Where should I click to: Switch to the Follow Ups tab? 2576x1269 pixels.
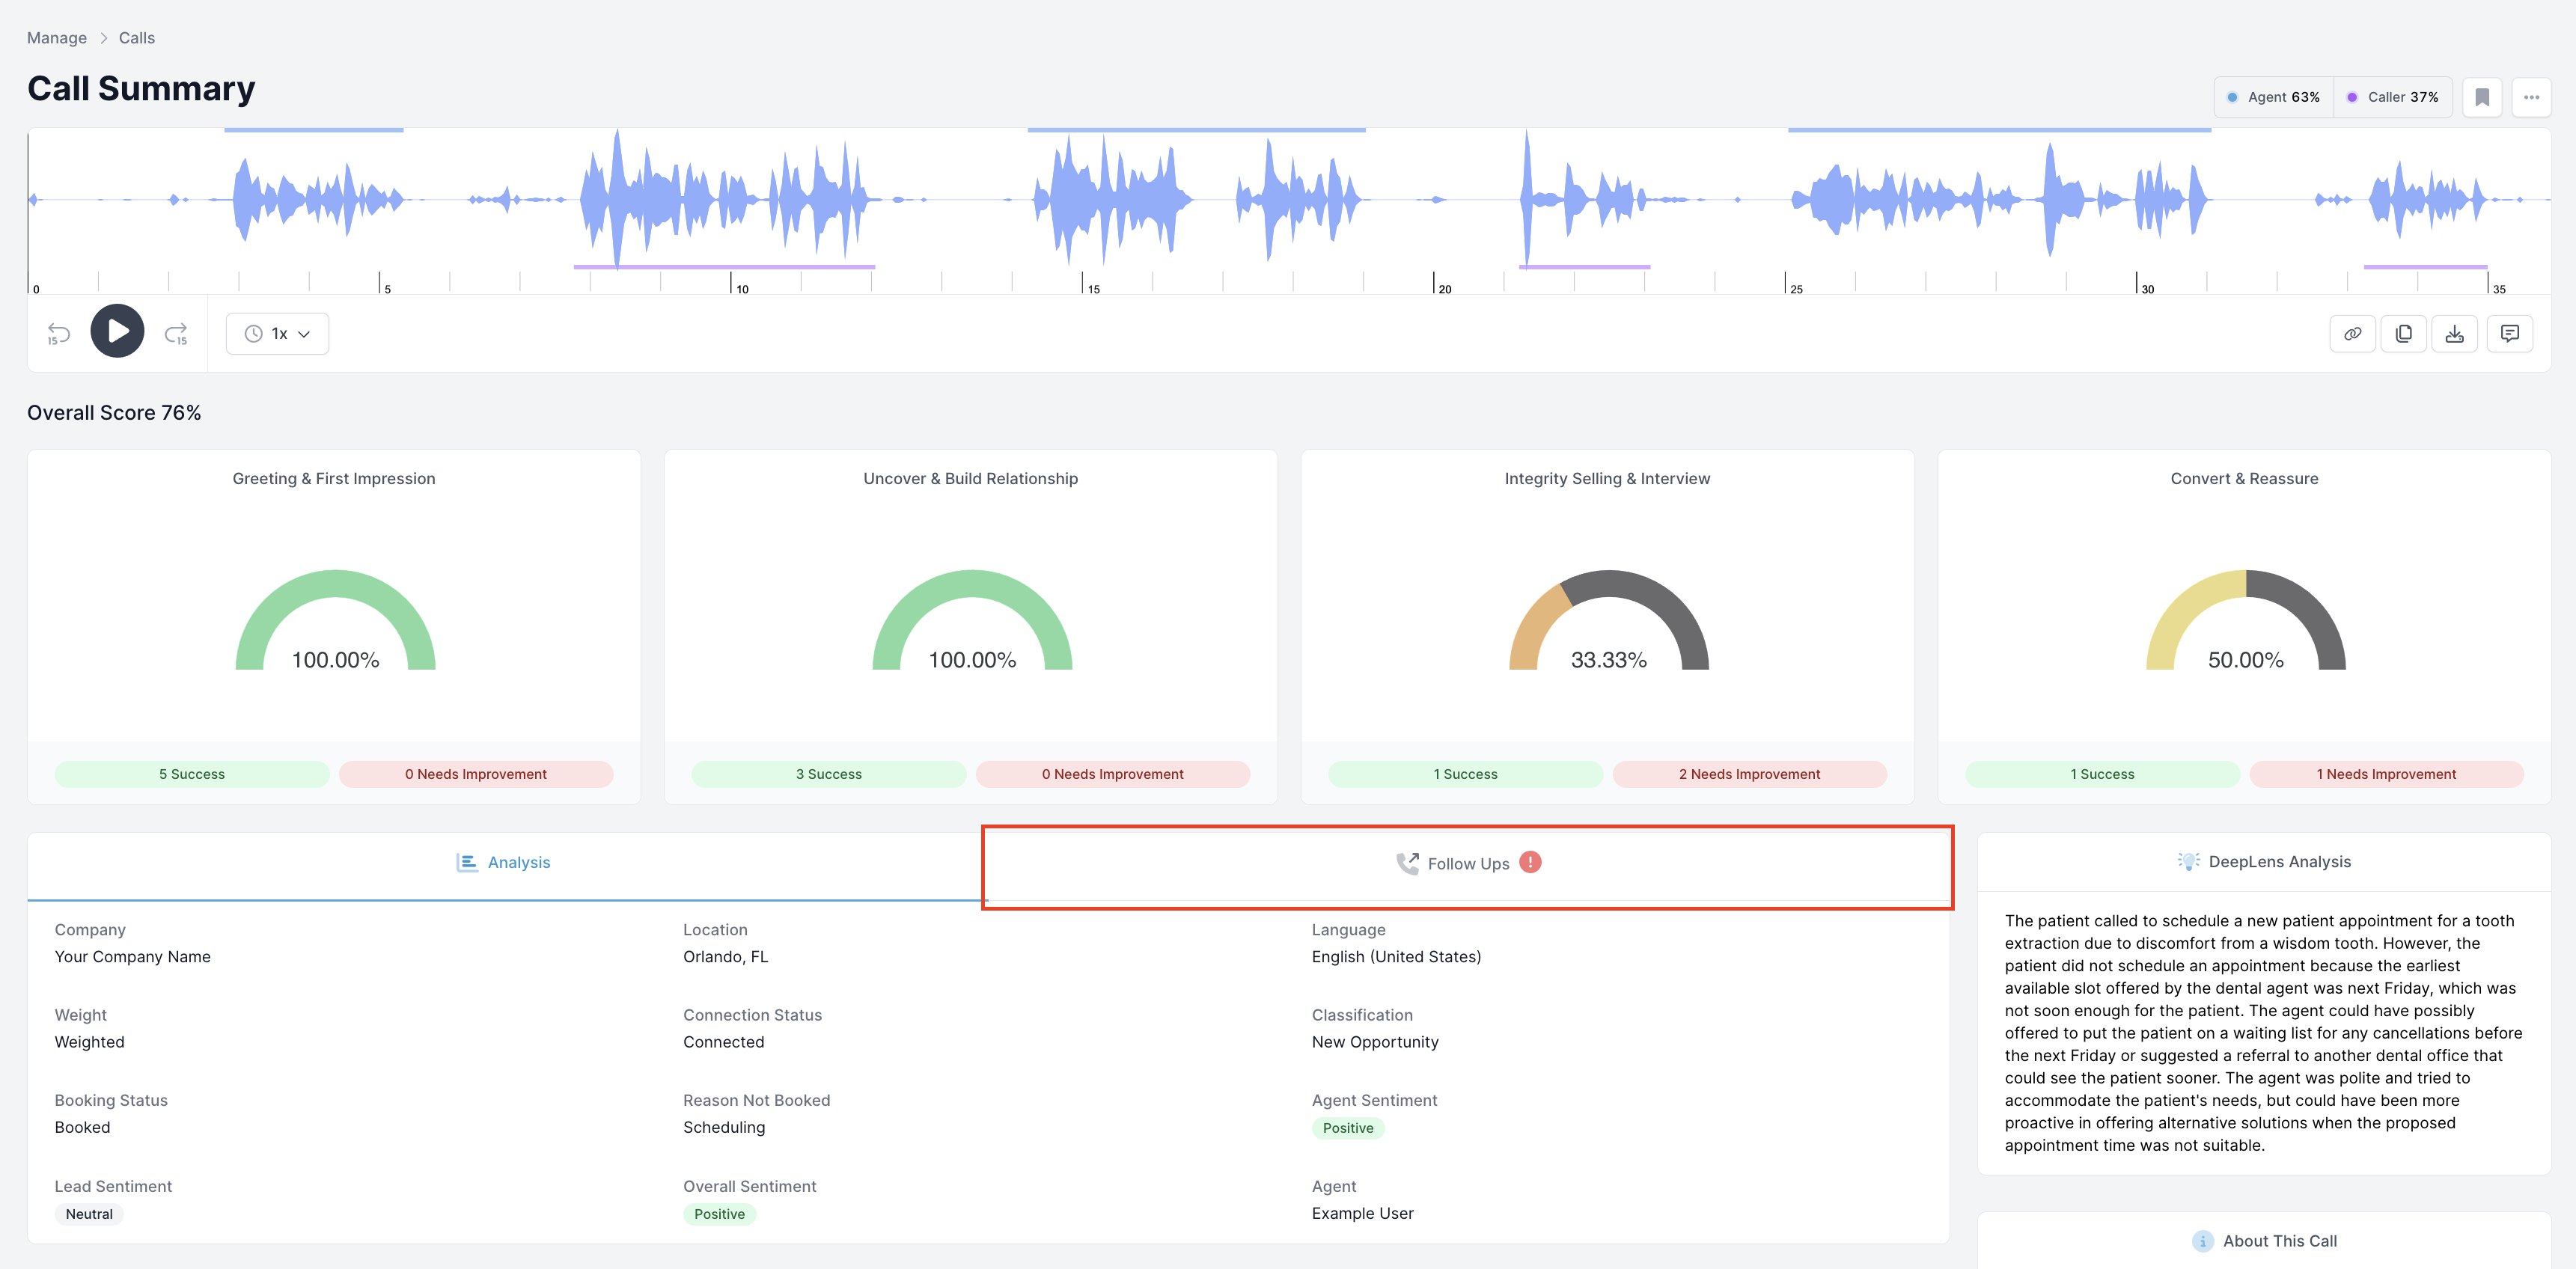(1468, 864)
